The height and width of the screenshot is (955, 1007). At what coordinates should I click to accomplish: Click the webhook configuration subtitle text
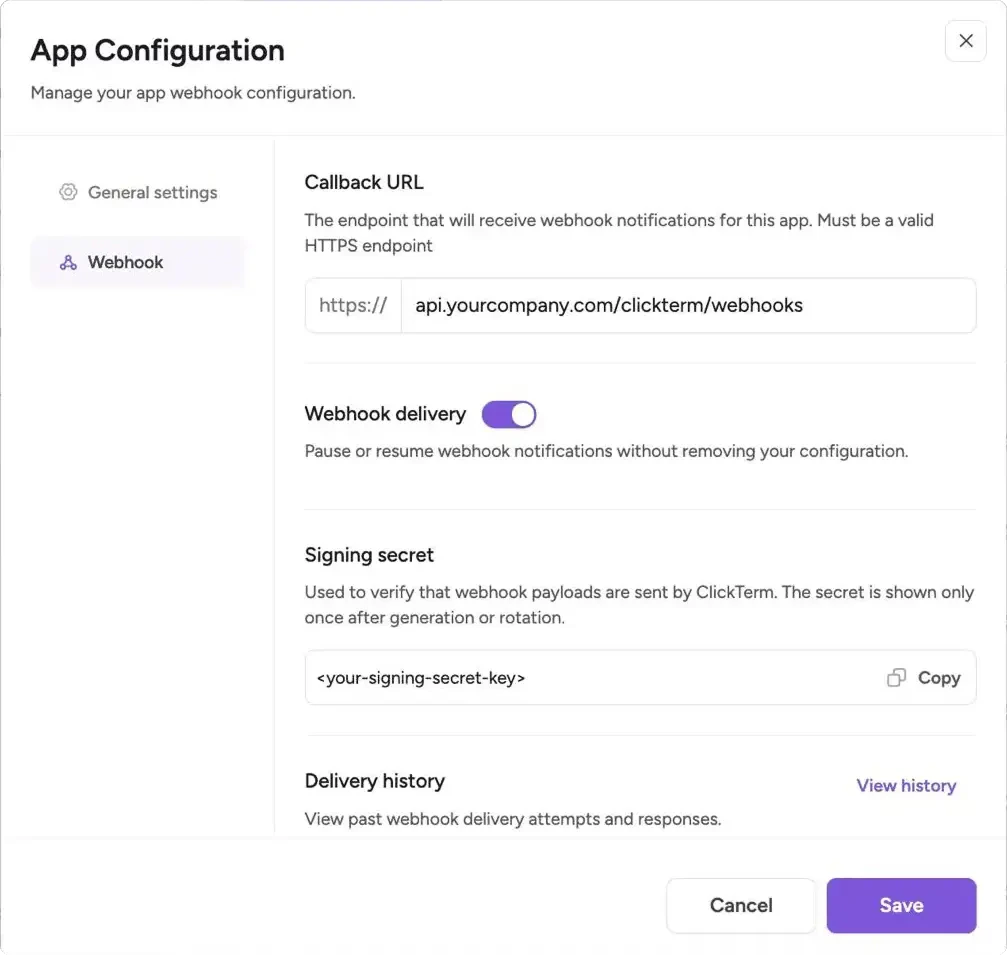(192, 92)
